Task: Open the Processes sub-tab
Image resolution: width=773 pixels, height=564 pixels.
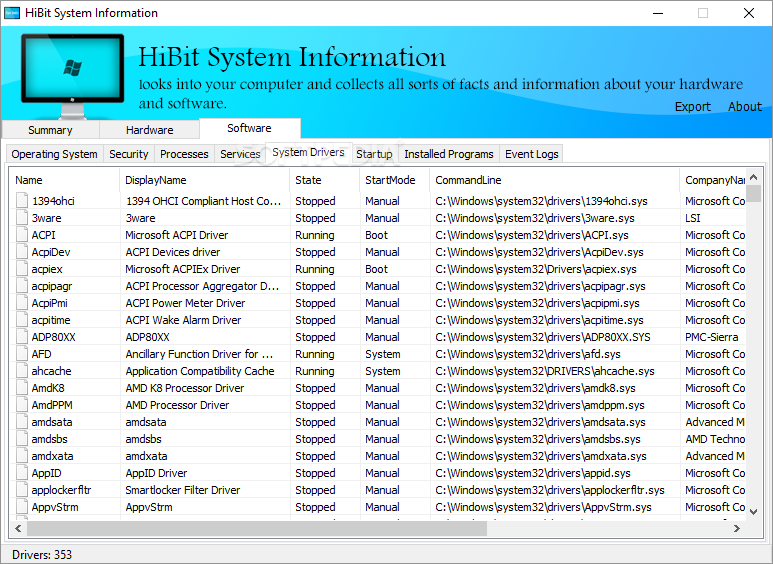Action: 184,154
